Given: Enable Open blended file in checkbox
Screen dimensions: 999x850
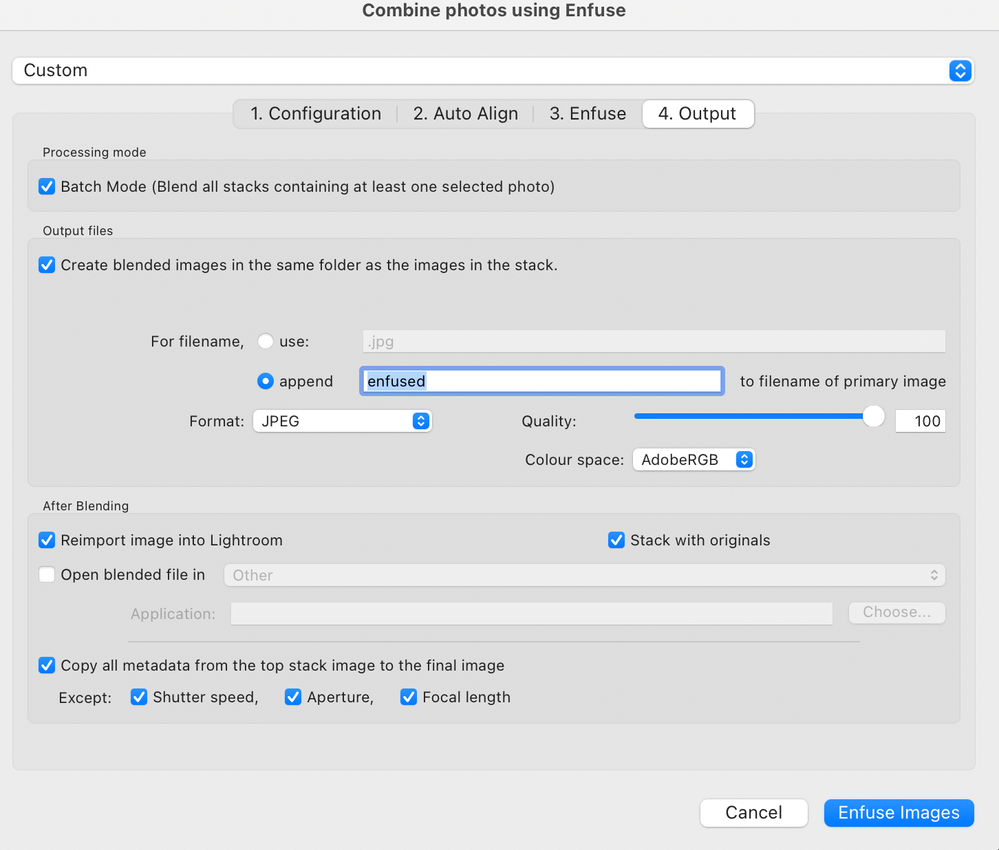Looking at the screenshot, I should [47, 574].
